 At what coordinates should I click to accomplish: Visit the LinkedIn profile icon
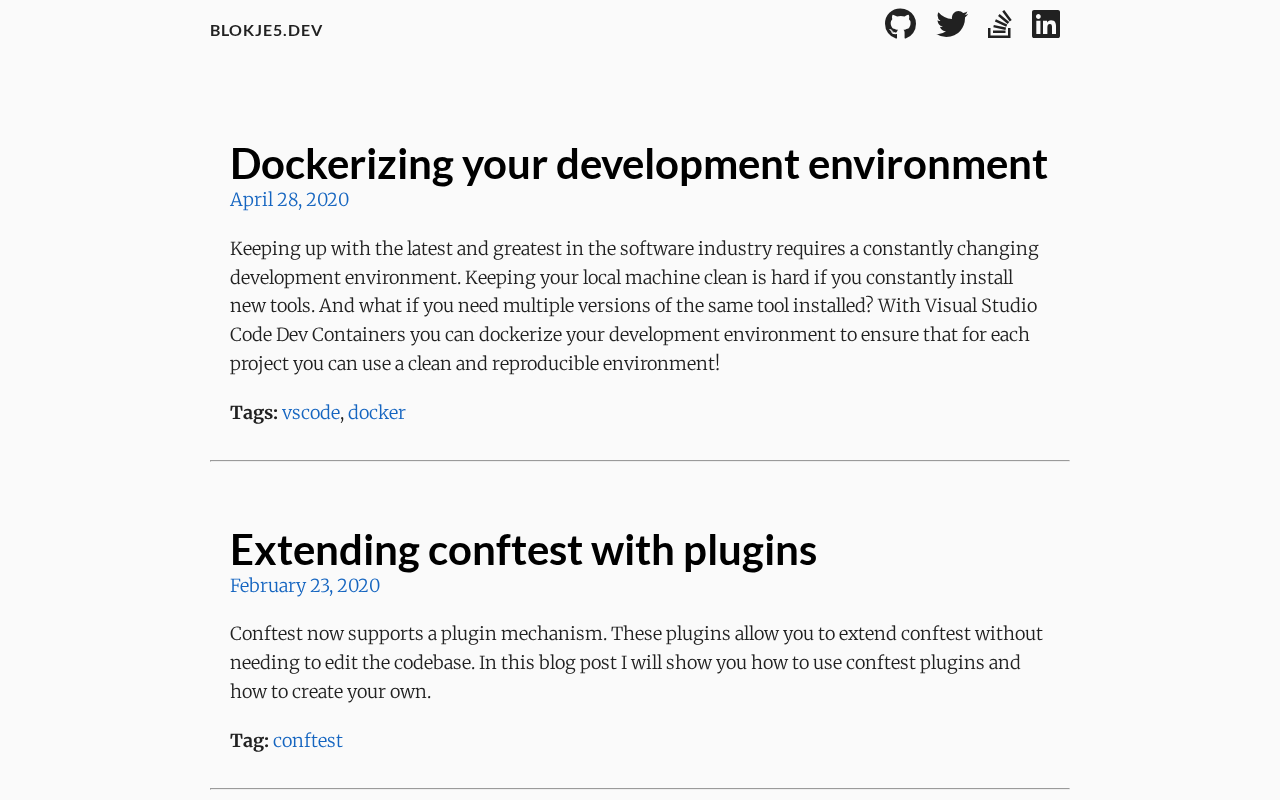point(1046,24)
